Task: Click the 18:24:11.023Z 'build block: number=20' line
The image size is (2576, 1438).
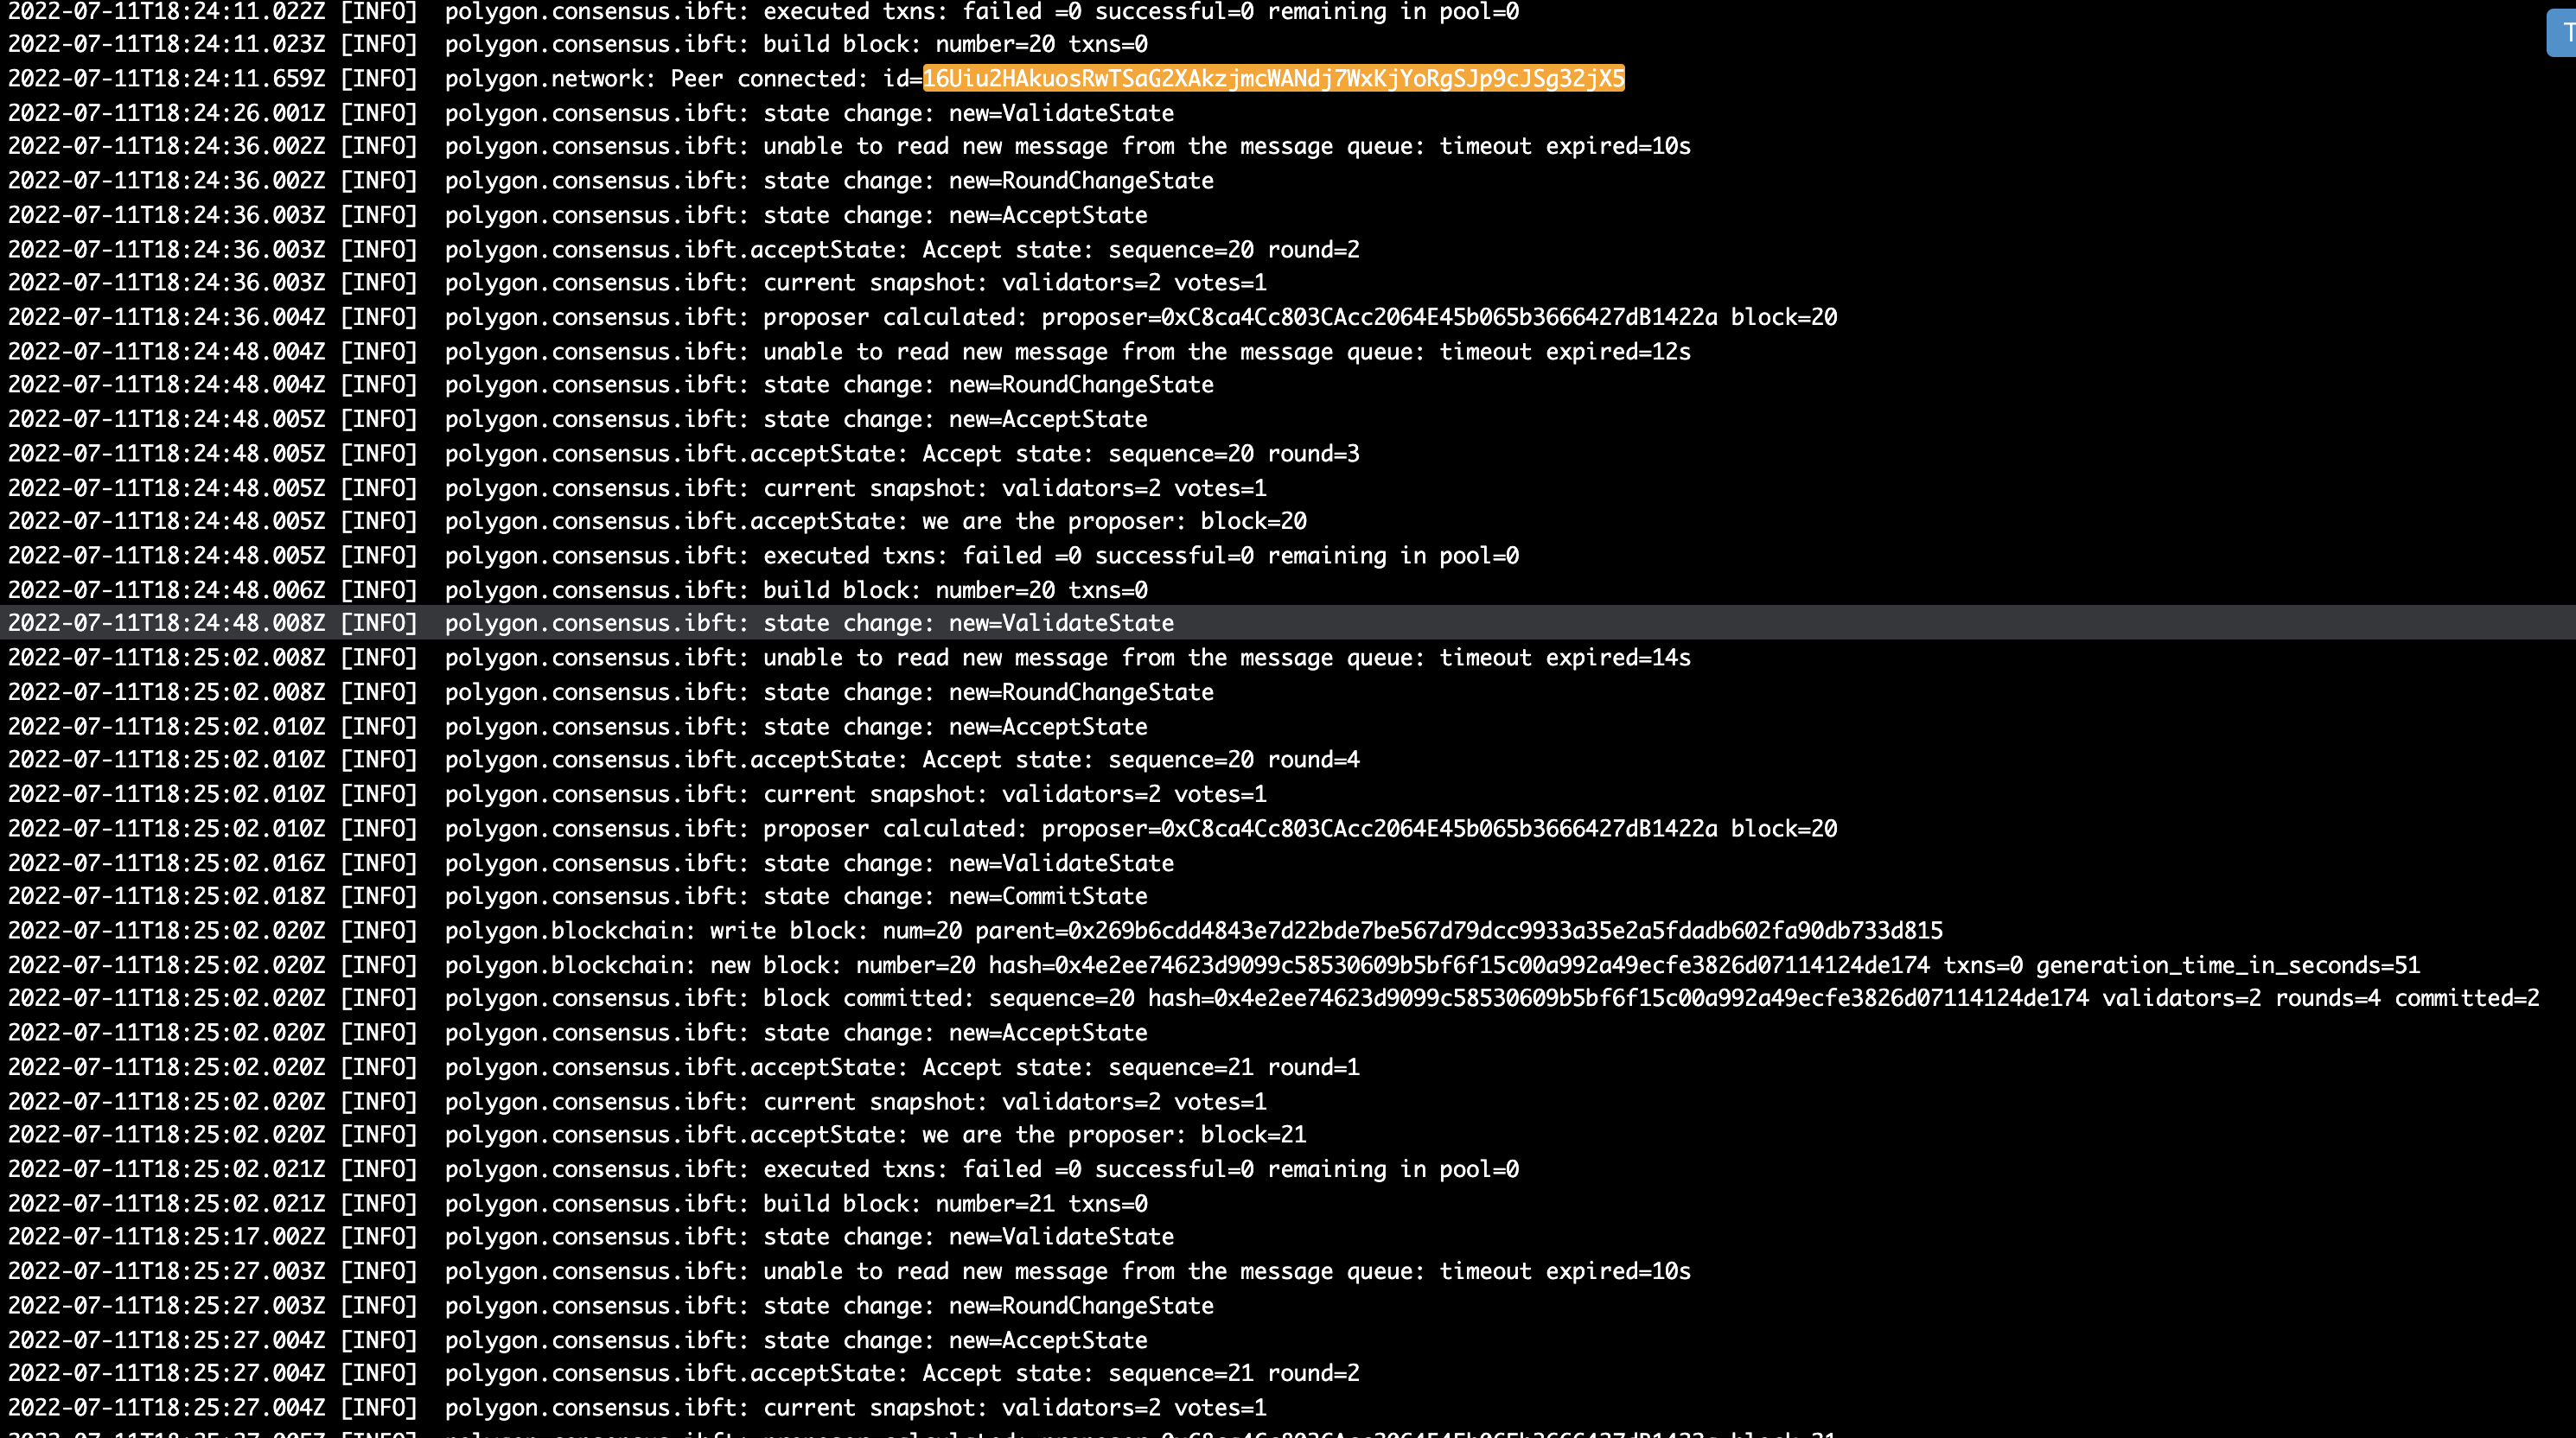Action: click(578, 44)
